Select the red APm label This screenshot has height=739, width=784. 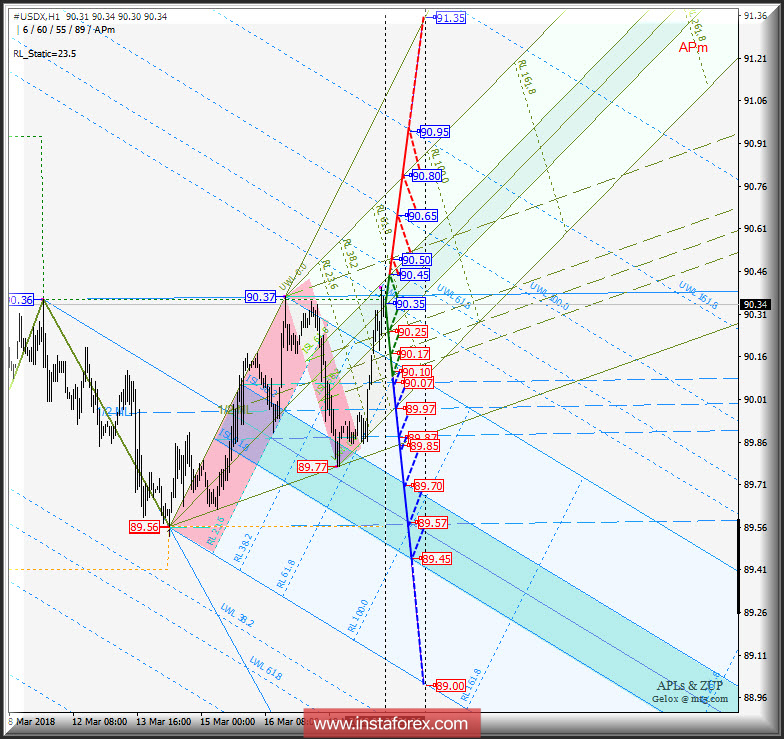[693, 48]
